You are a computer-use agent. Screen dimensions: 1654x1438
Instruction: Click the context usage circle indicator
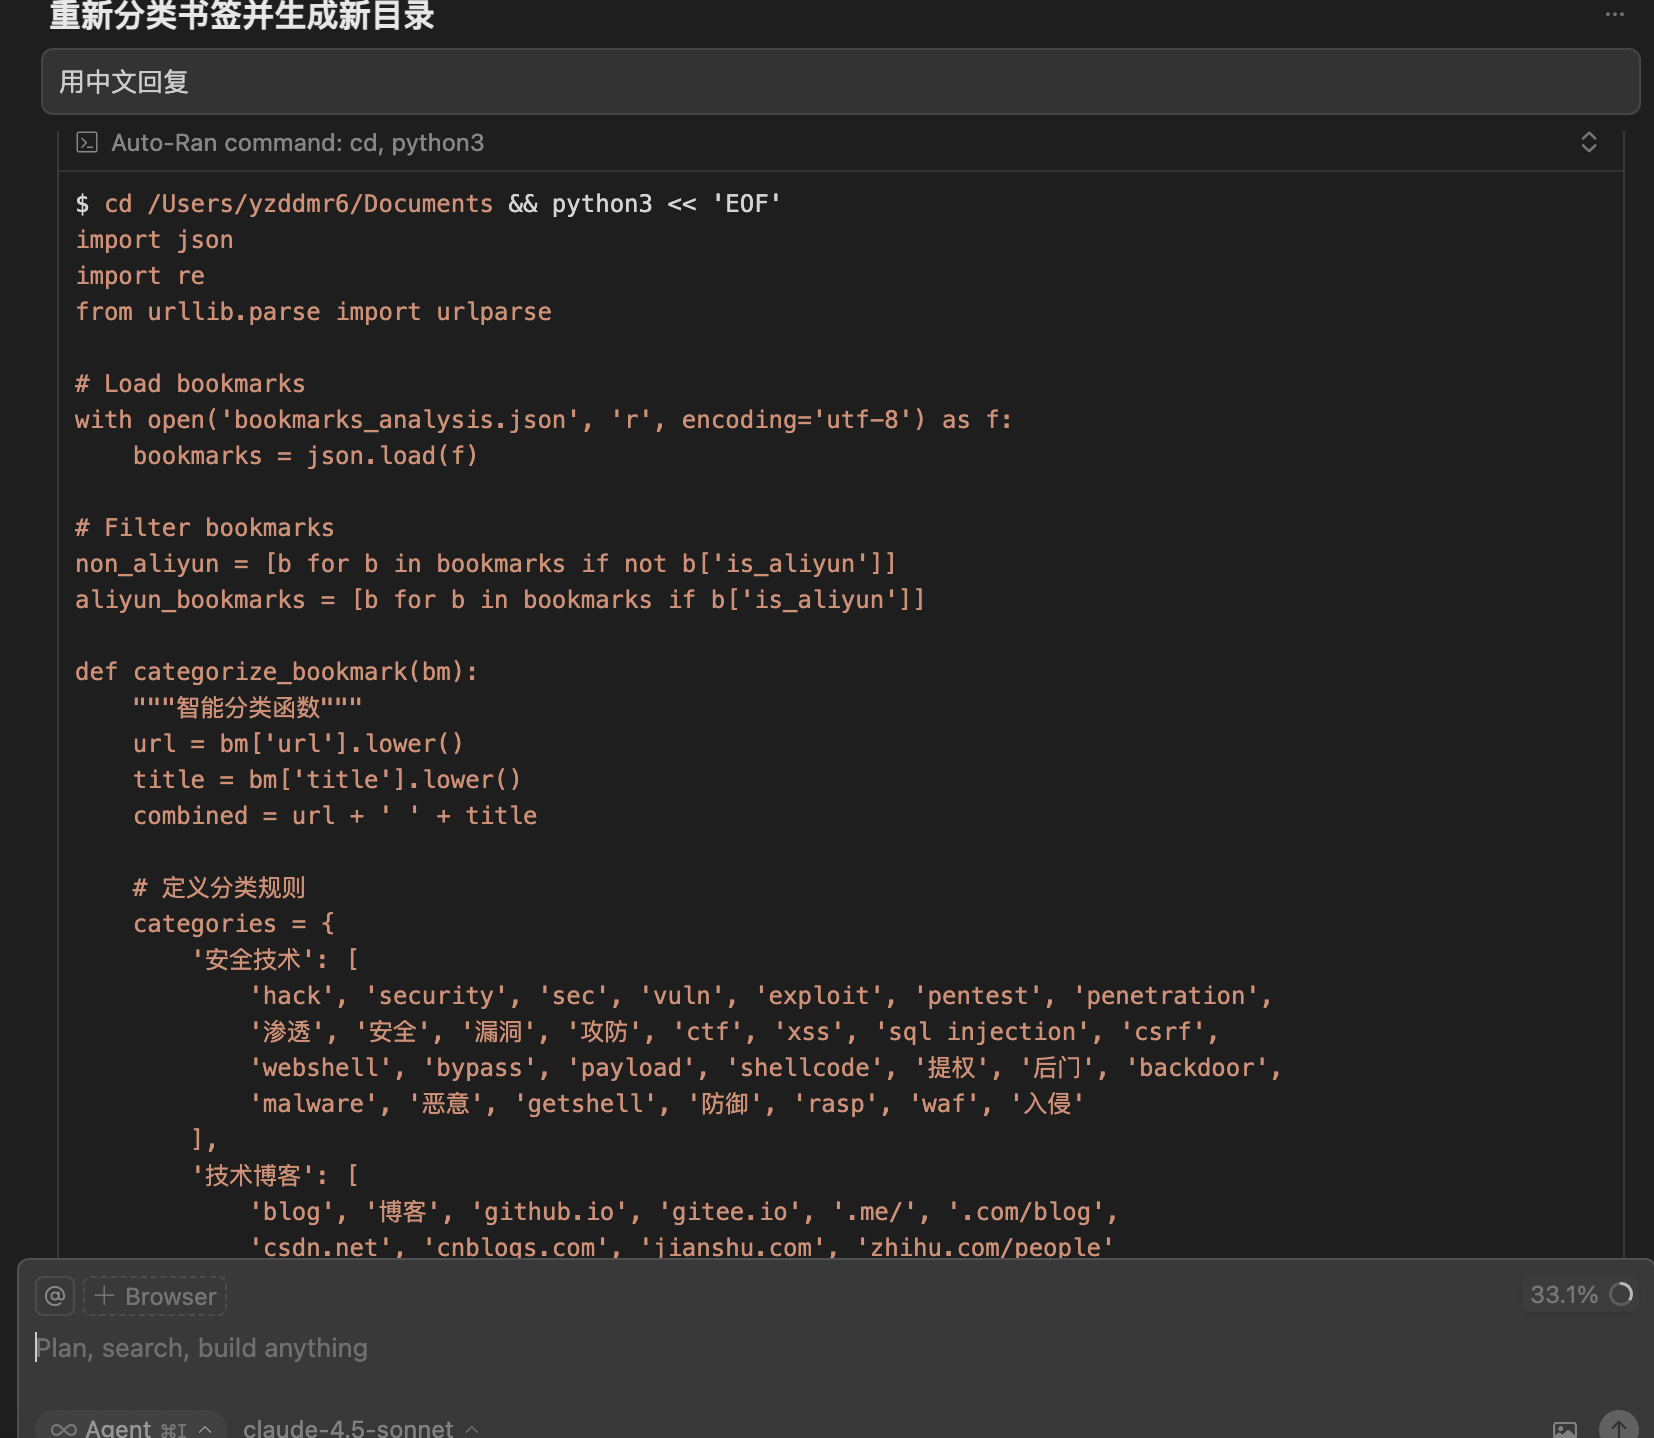click(1621, 1295)
